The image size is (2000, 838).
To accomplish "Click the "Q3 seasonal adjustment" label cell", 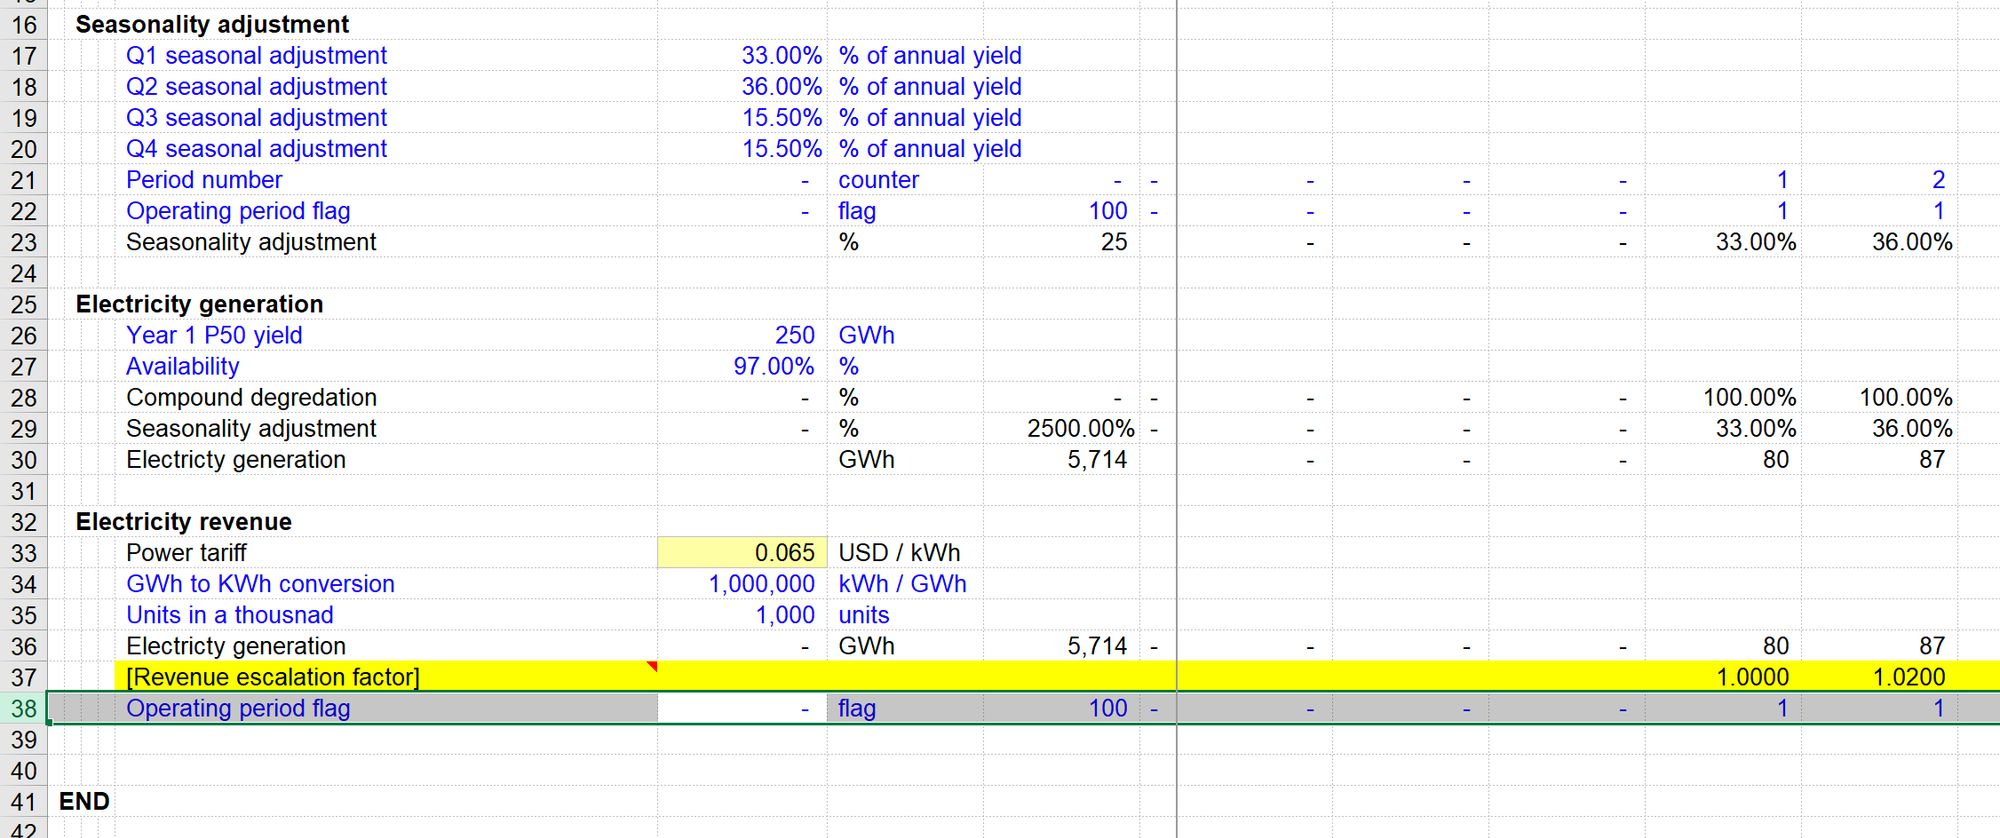I will pyautogui.click(x=256, y=118).
